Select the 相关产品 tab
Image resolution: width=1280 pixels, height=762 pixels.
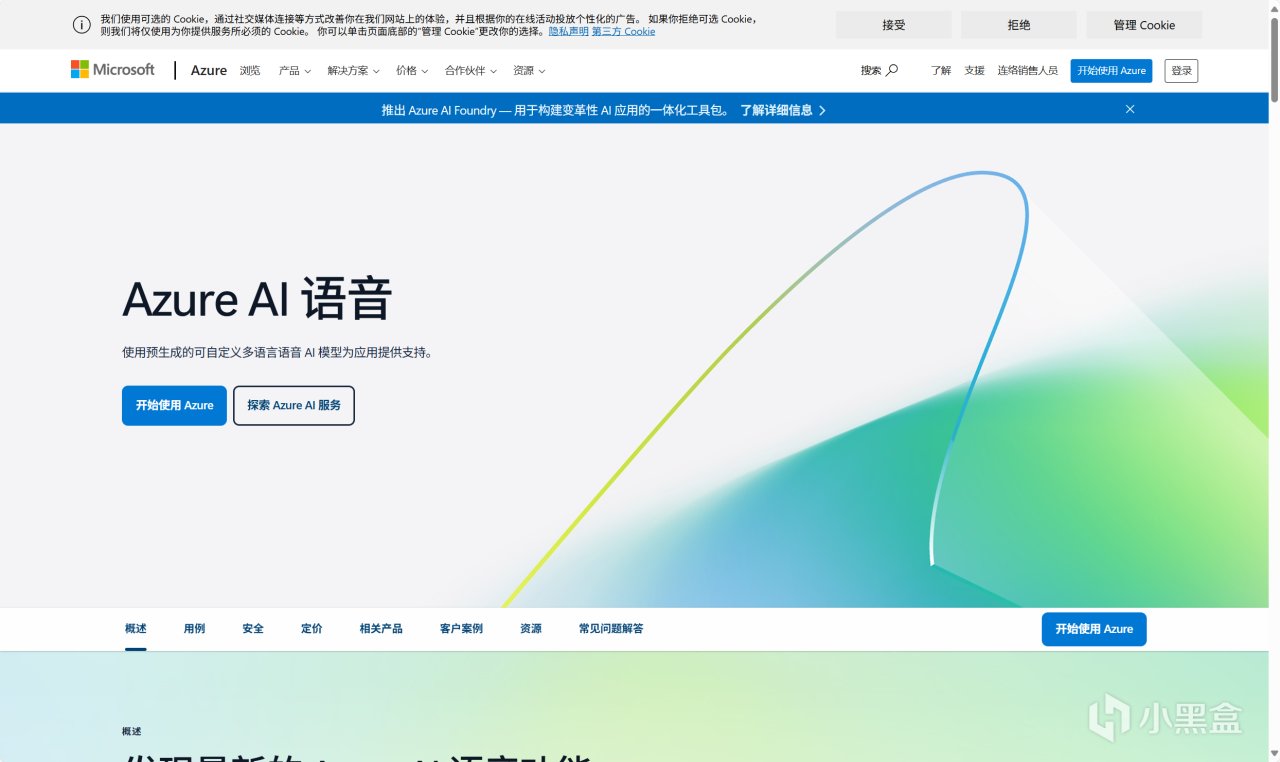point(381,628)
